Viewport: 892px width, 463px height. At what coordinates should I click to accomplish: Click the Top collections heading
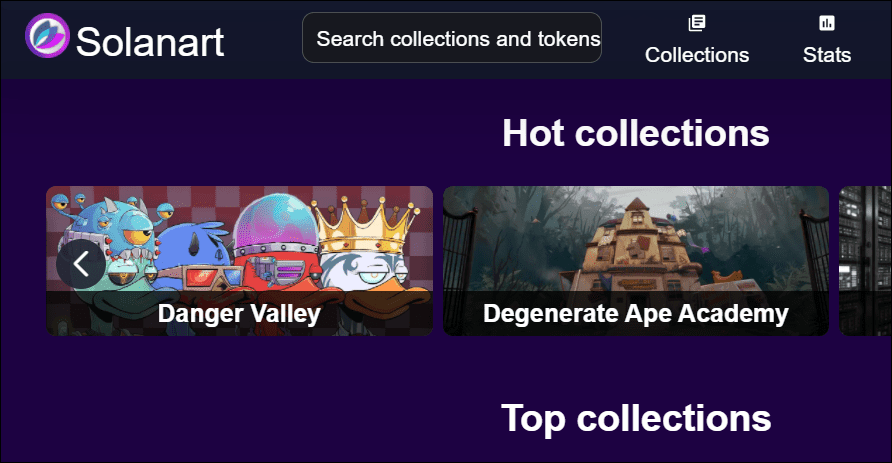(x=635, y=419)
